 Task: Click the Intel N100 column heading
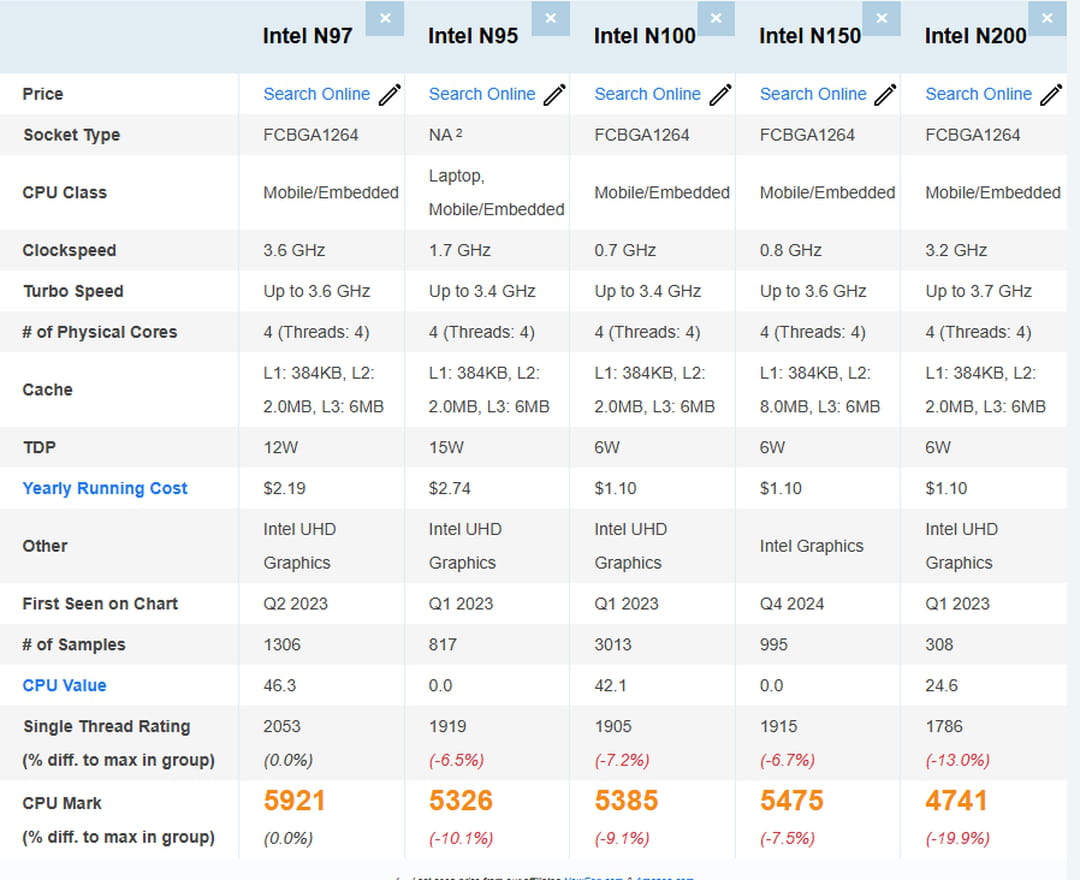[644, 36]
